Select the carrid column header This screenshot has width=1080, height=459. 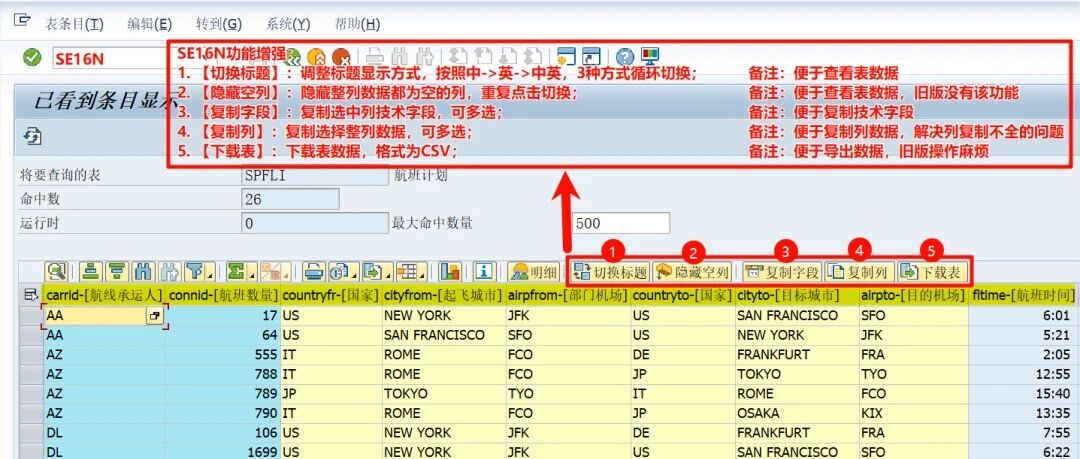(x=104, y=296)
